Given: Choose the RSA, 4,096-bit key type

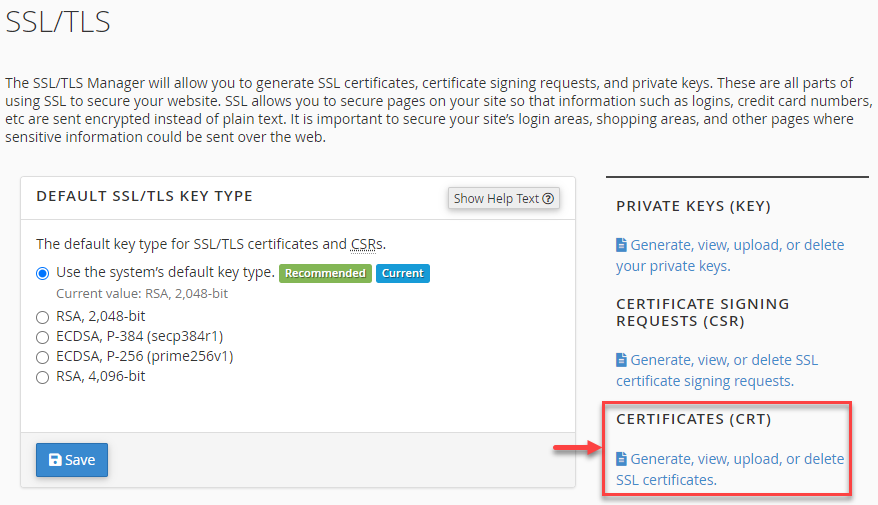Looking at the screenshot, I should (43, 377).
